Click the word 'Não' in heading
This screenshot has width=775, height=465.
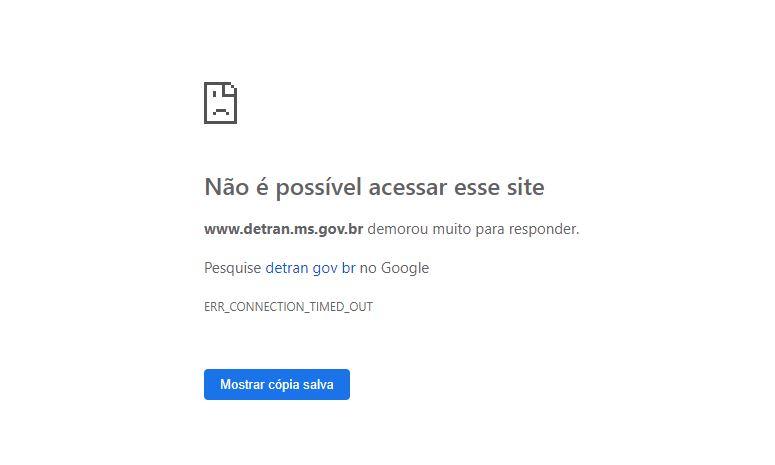coord(226,187)
